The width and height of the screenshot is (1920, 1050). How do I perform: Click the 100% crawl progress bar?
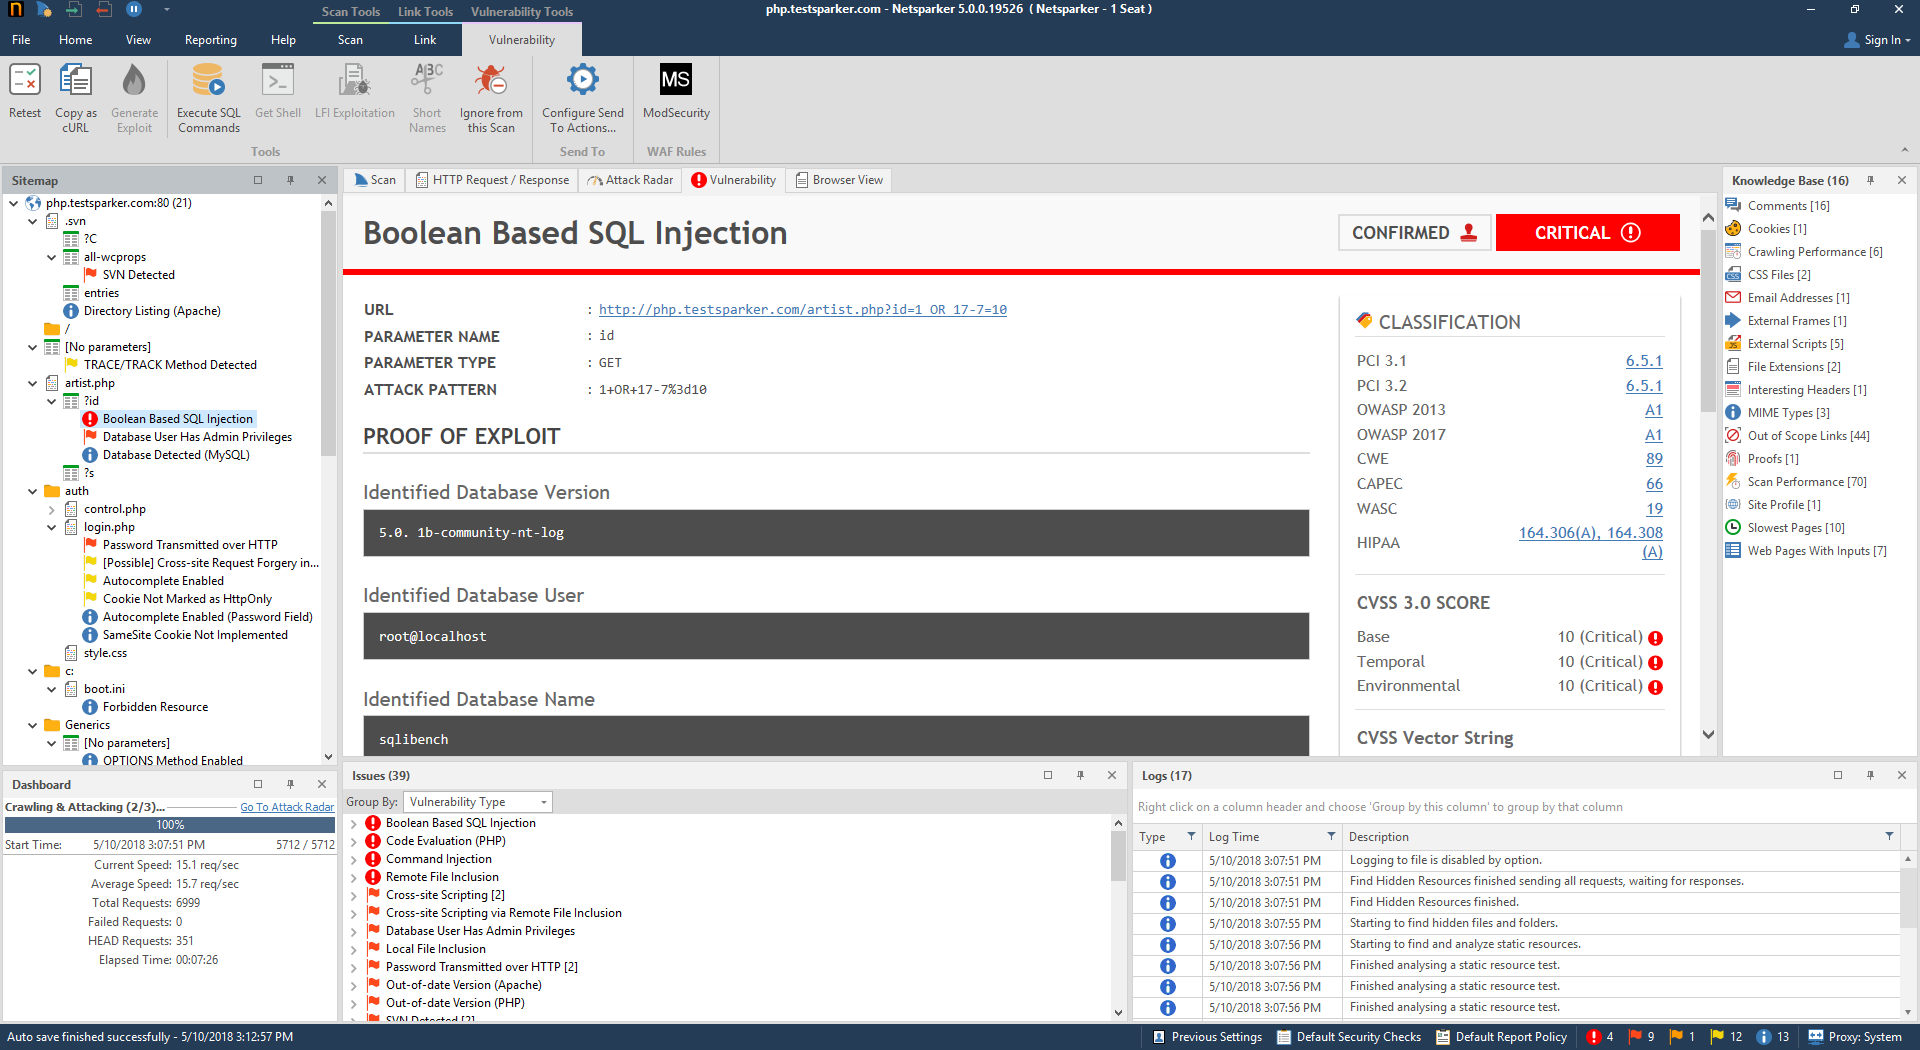coord(170,825)
